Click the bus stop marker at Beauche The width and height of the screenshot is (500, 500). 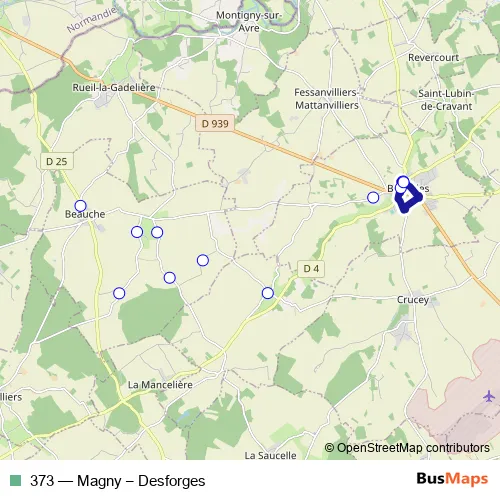pyautogui.click(x=80, y=206)
